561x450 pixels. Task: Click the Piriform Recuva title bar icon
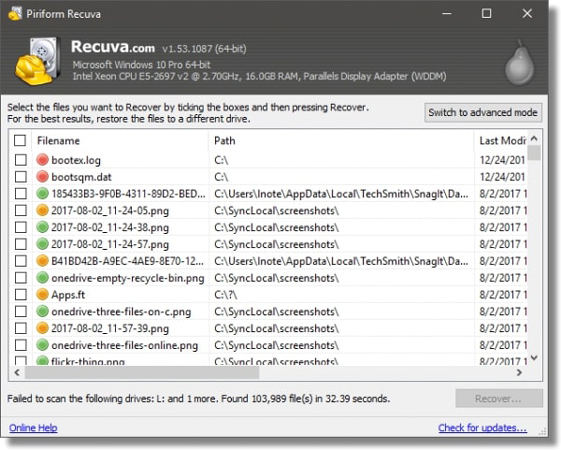pyautogui.click(x=15, y=14)
